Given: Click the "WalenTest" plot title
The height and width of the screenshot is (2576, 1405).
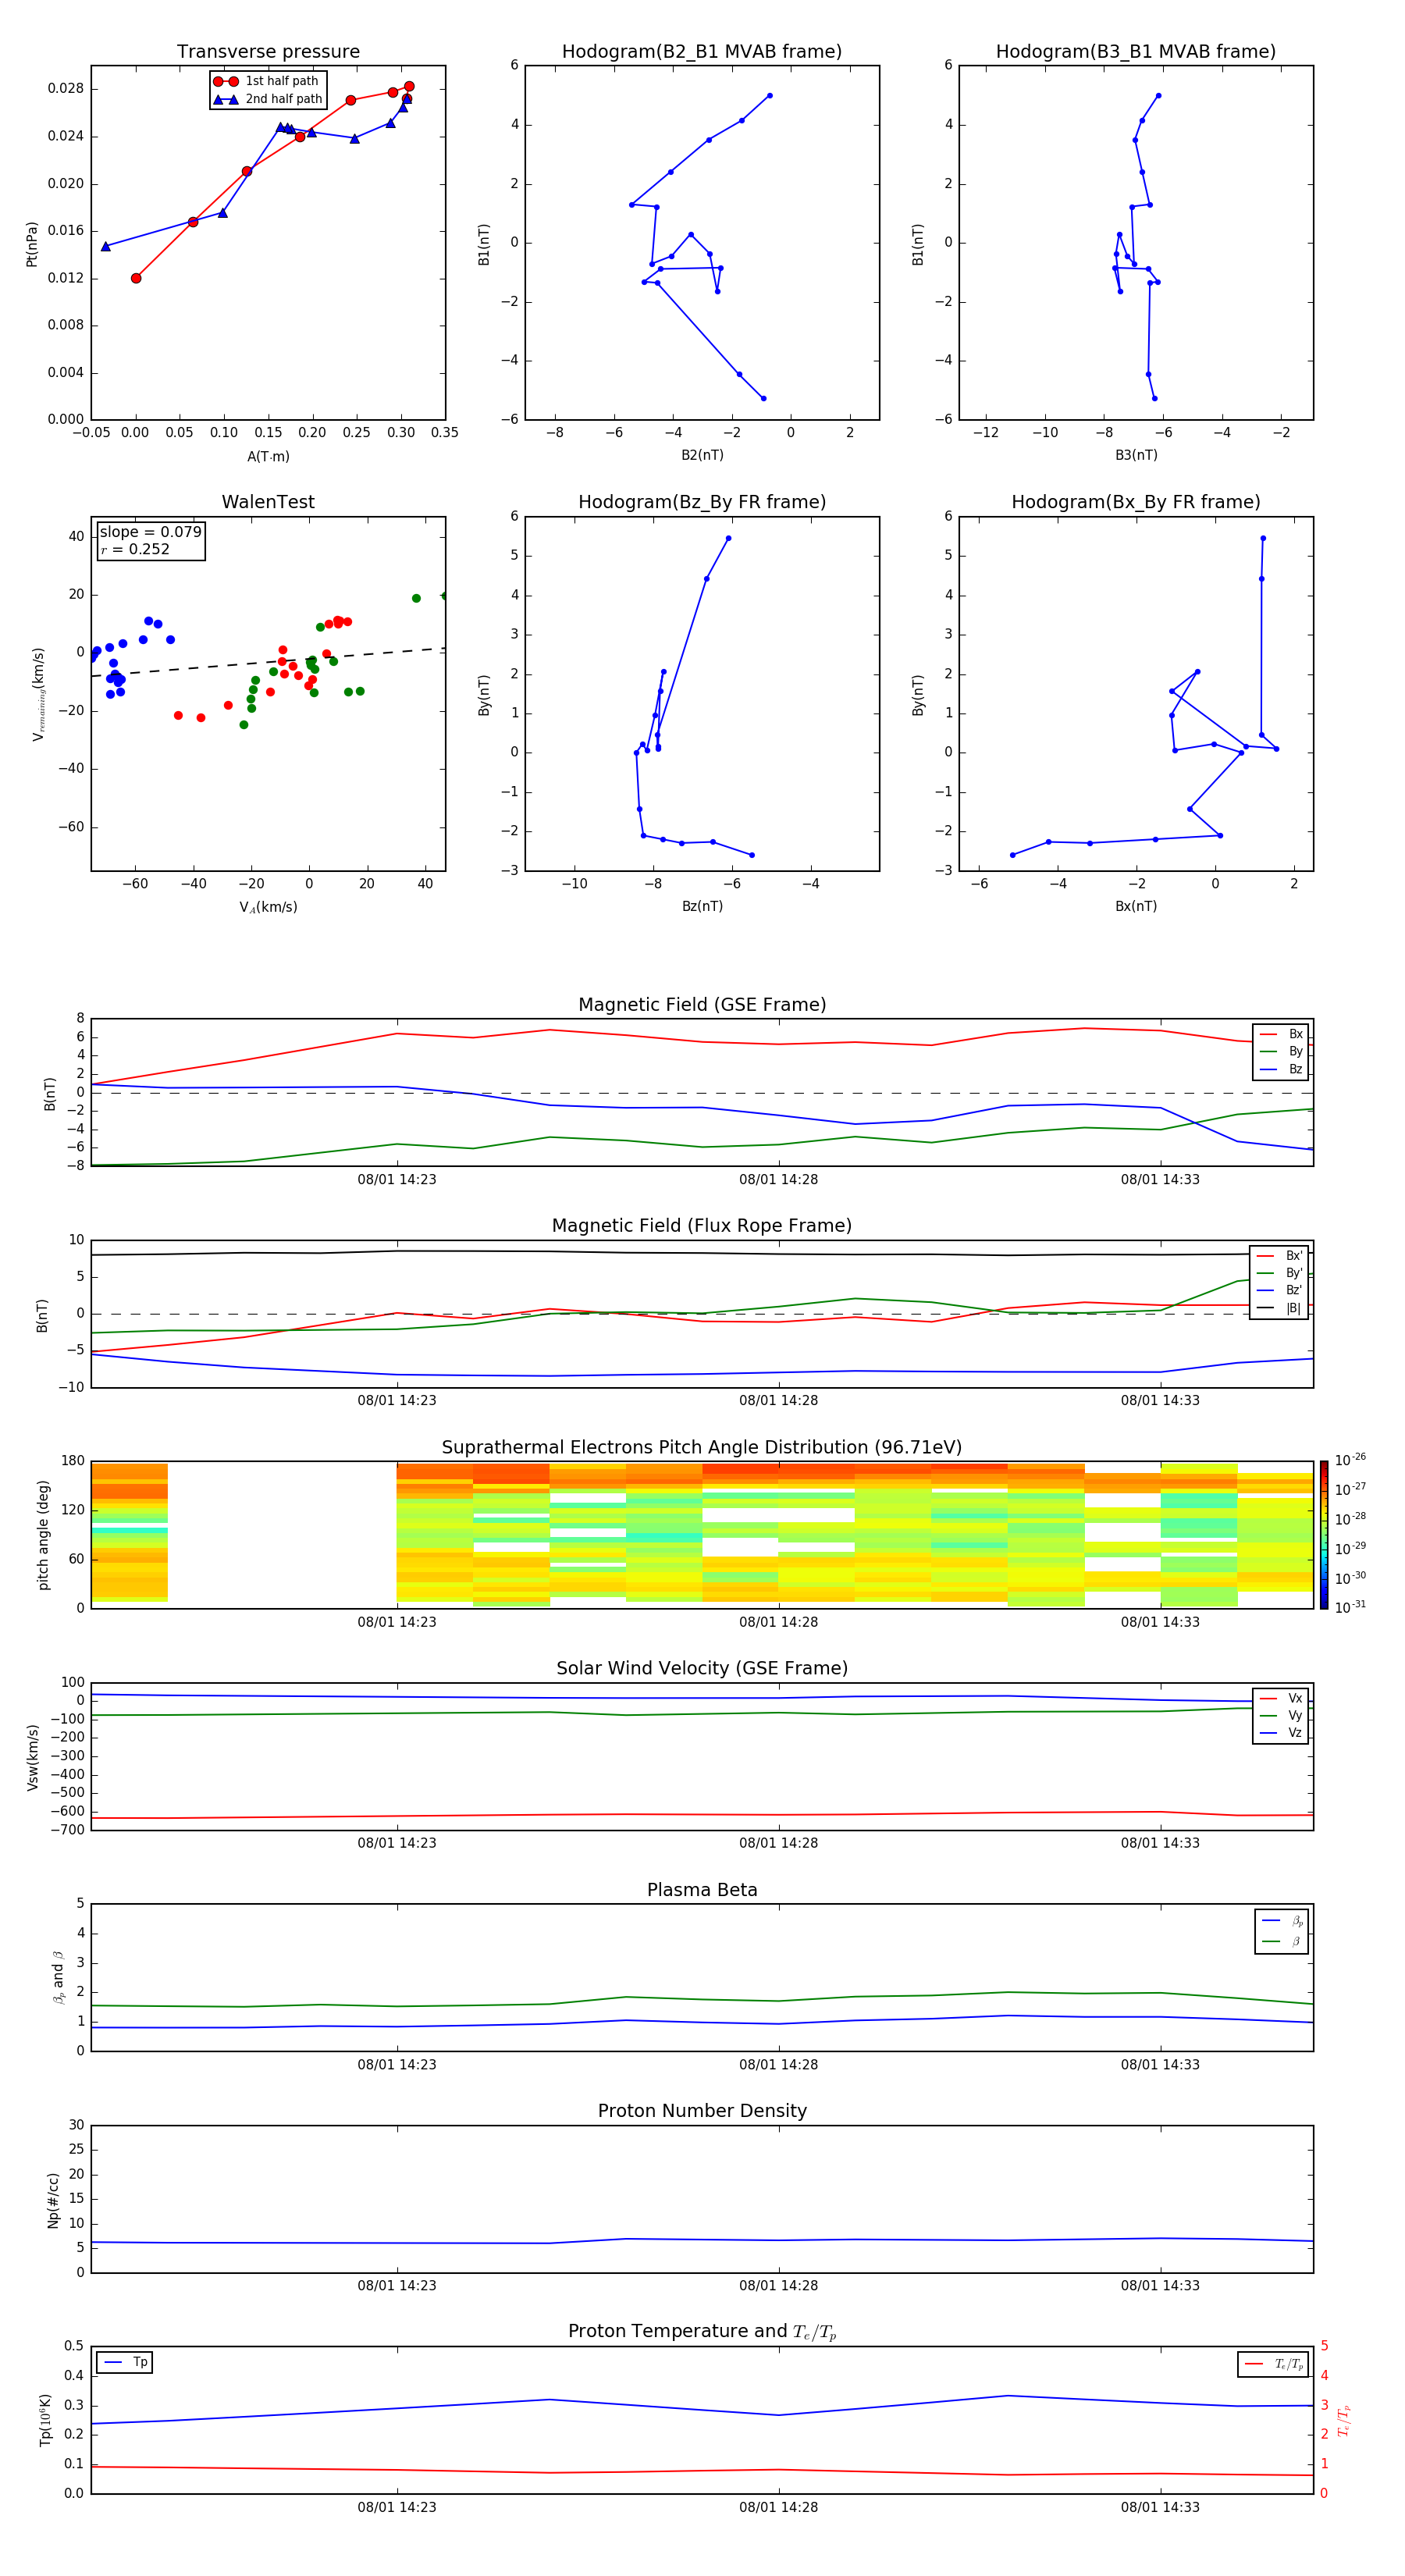Looking at the screenshot, I should point(268,502).
